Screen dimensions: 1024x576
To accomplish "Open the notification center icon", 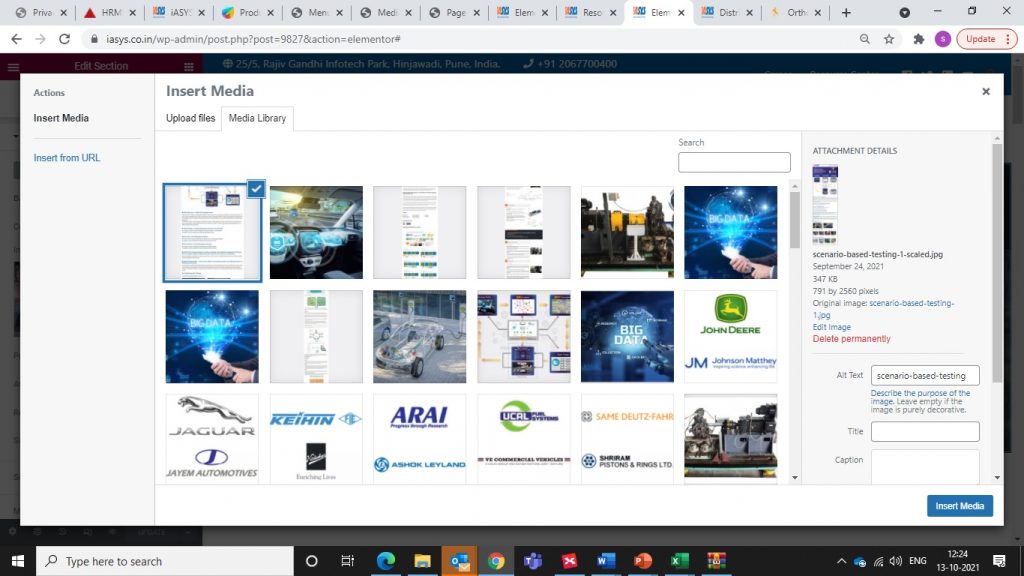I will tap(999, 561).
